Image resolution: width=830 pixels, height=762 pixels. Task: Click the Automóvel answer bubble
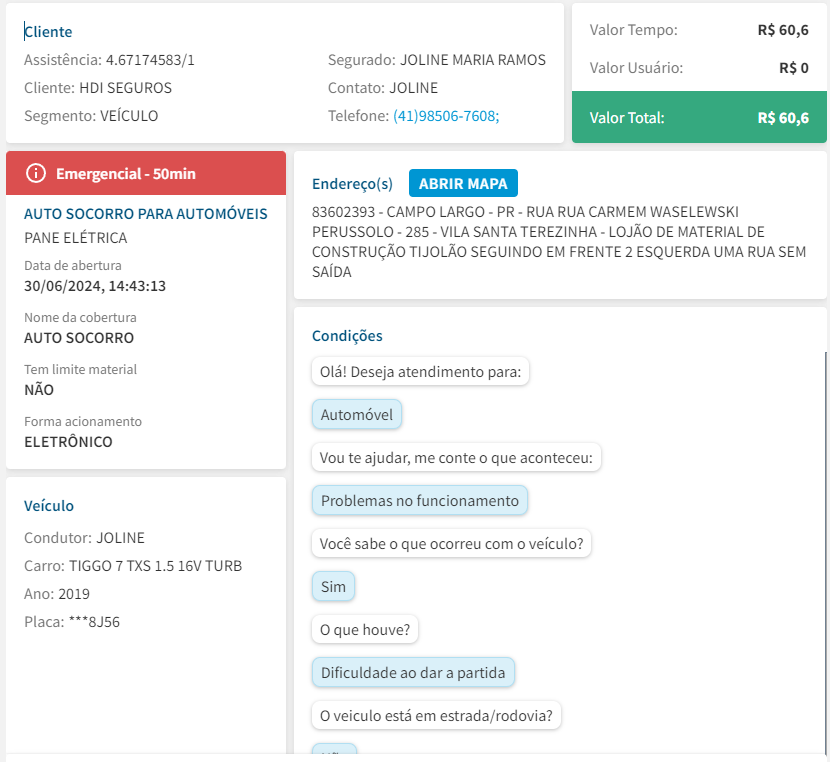click(x=357, y=415)
